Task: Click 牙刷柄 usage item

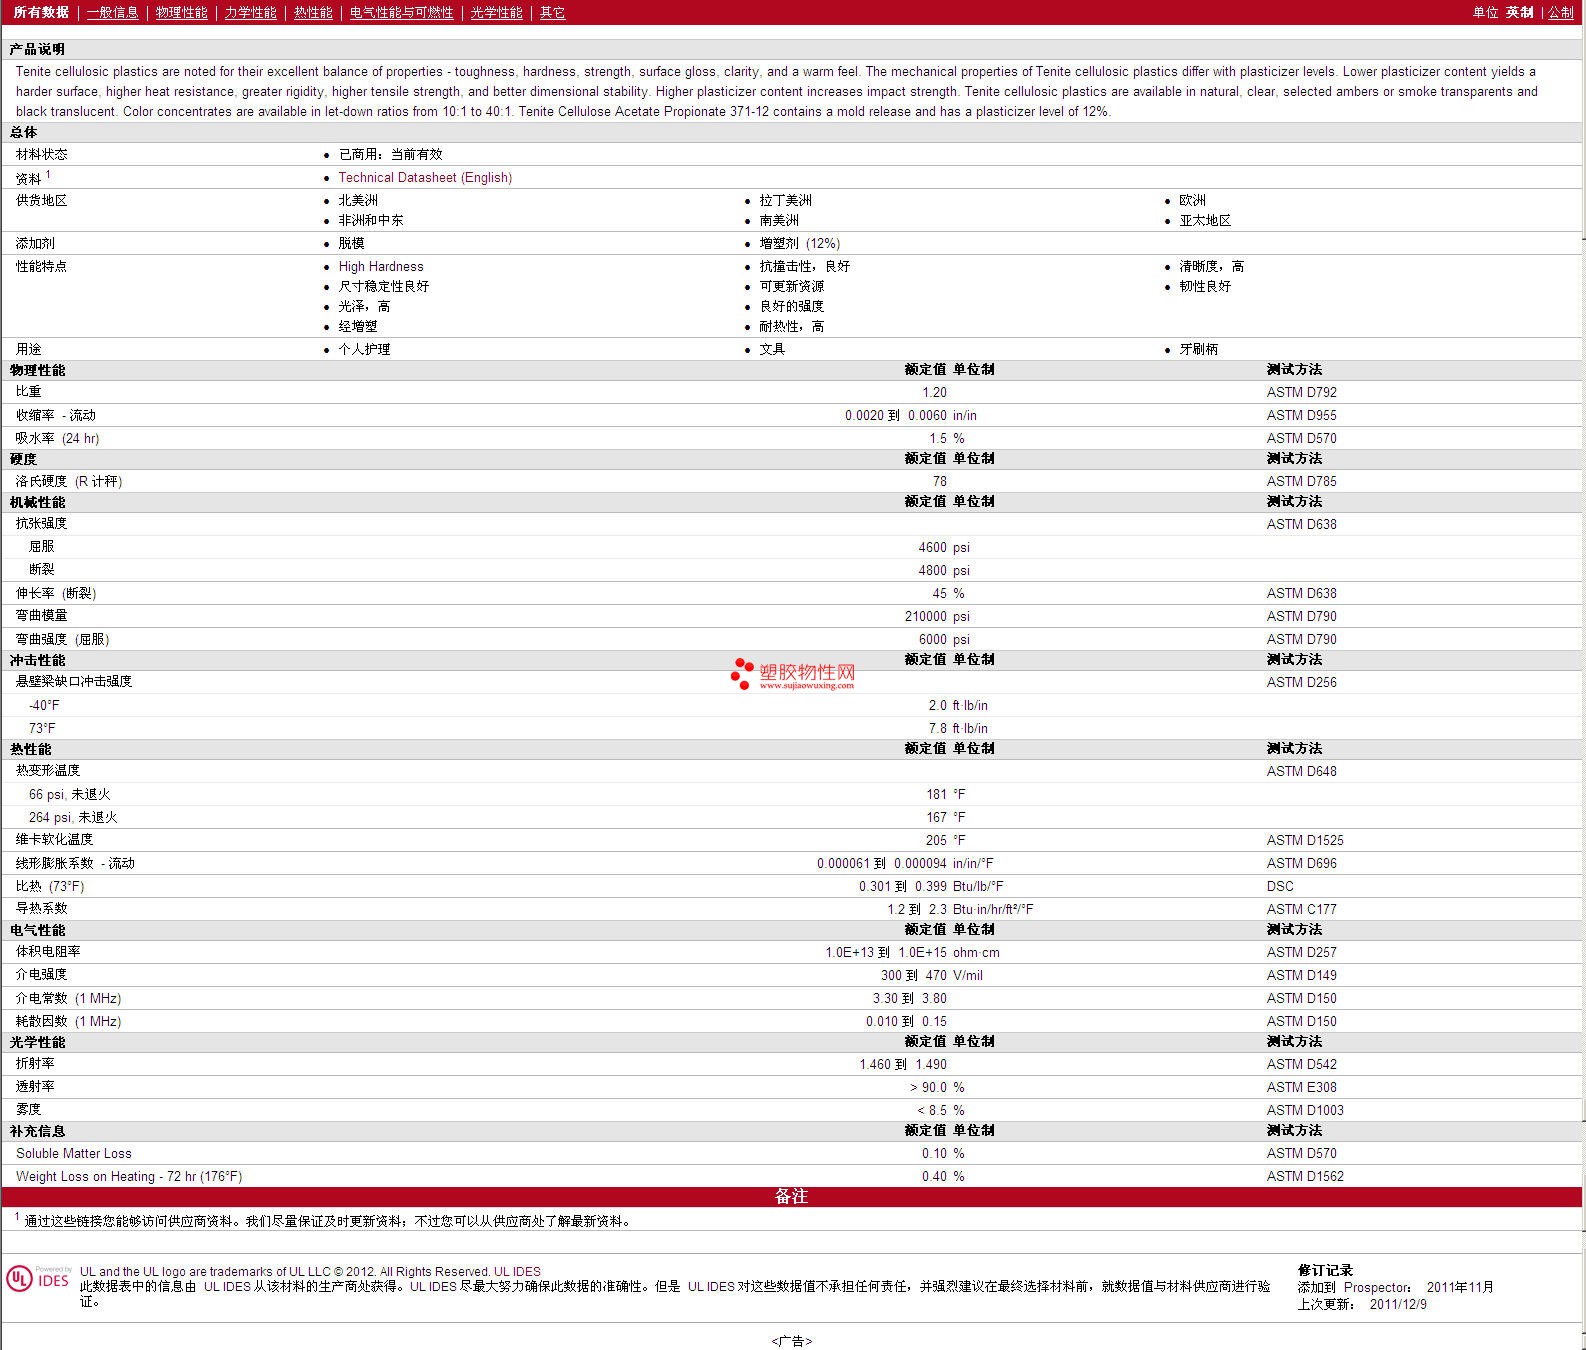Action: click(1198, 349)
